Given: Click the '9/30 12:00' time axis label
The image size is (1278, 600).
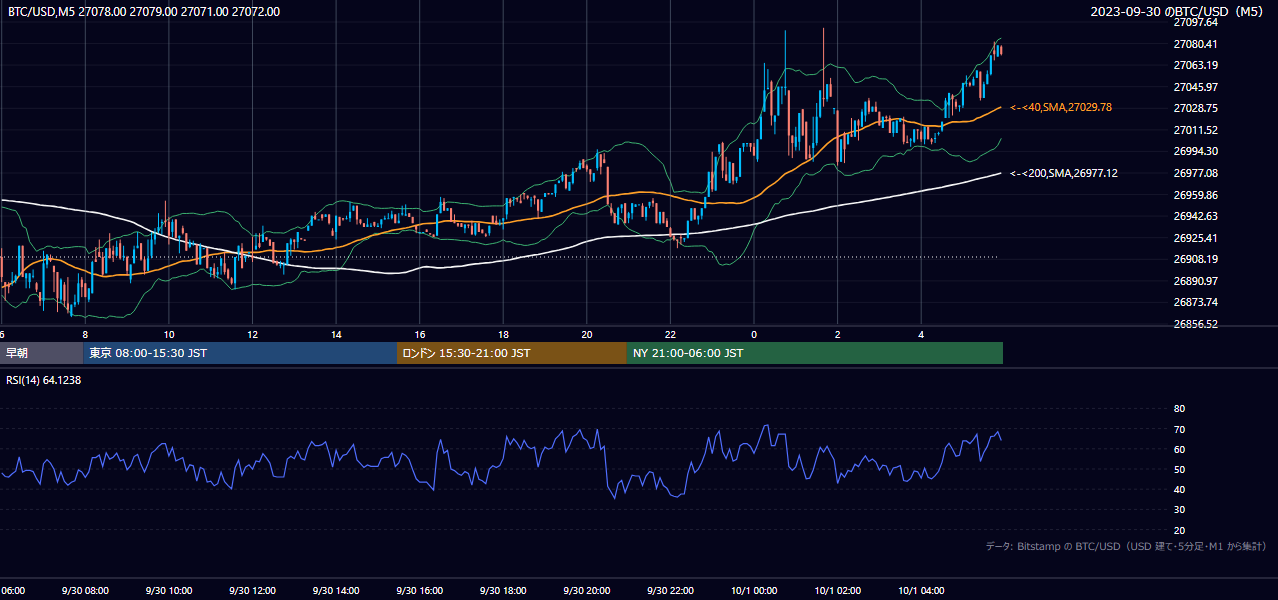Looking at the screenshot, I should click(253, 590).
